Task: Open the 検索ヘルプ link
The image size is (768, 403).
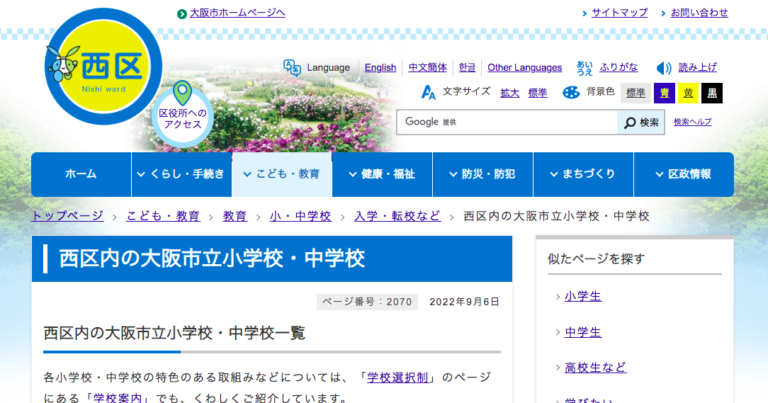Action: point(693,122)
